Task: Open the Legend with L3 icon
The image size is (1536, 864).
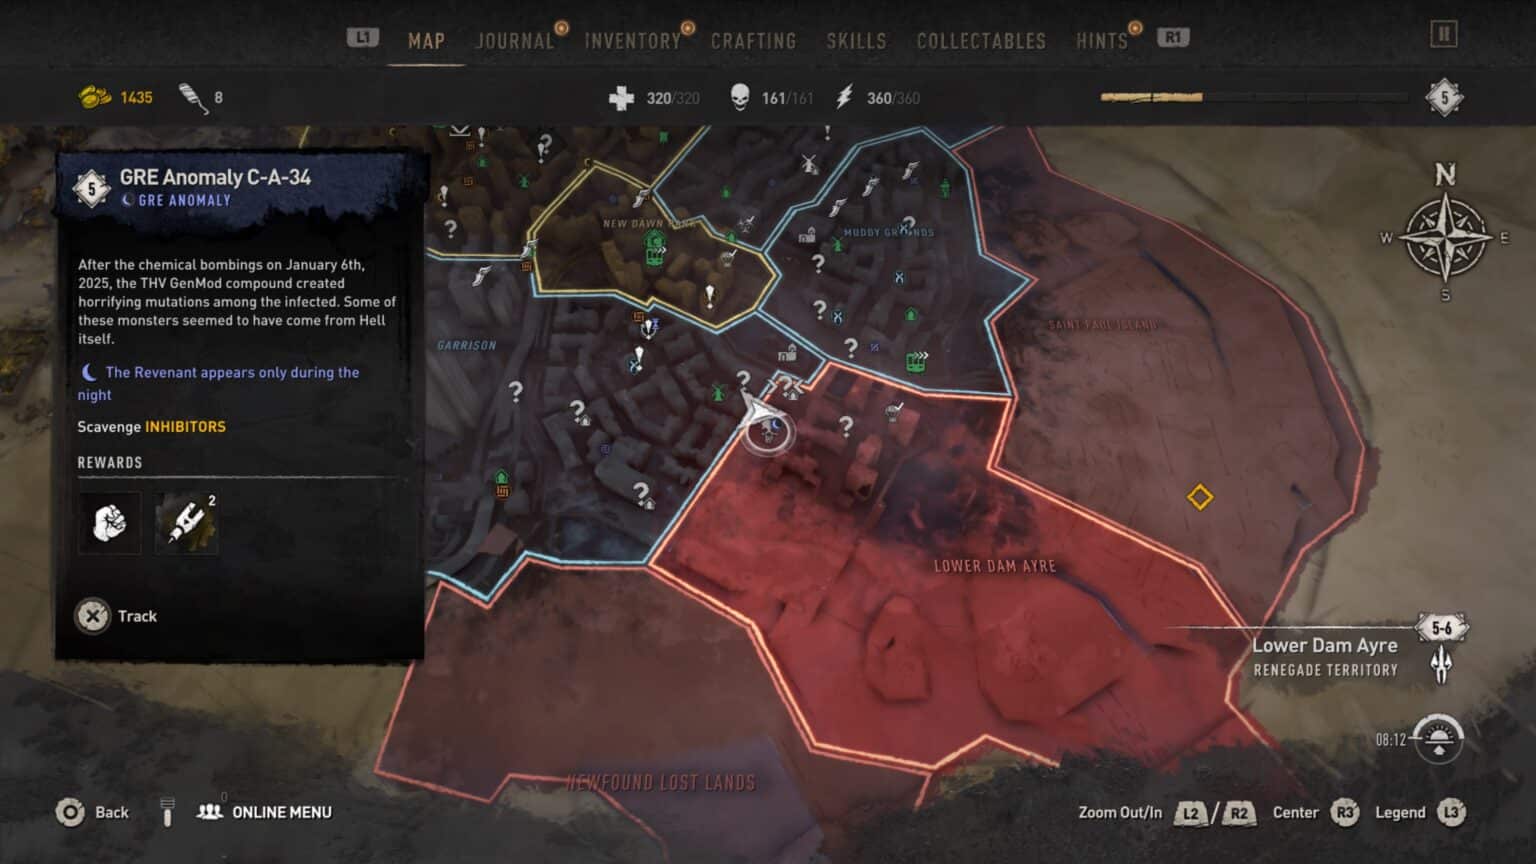Action: click(1451, 812)
